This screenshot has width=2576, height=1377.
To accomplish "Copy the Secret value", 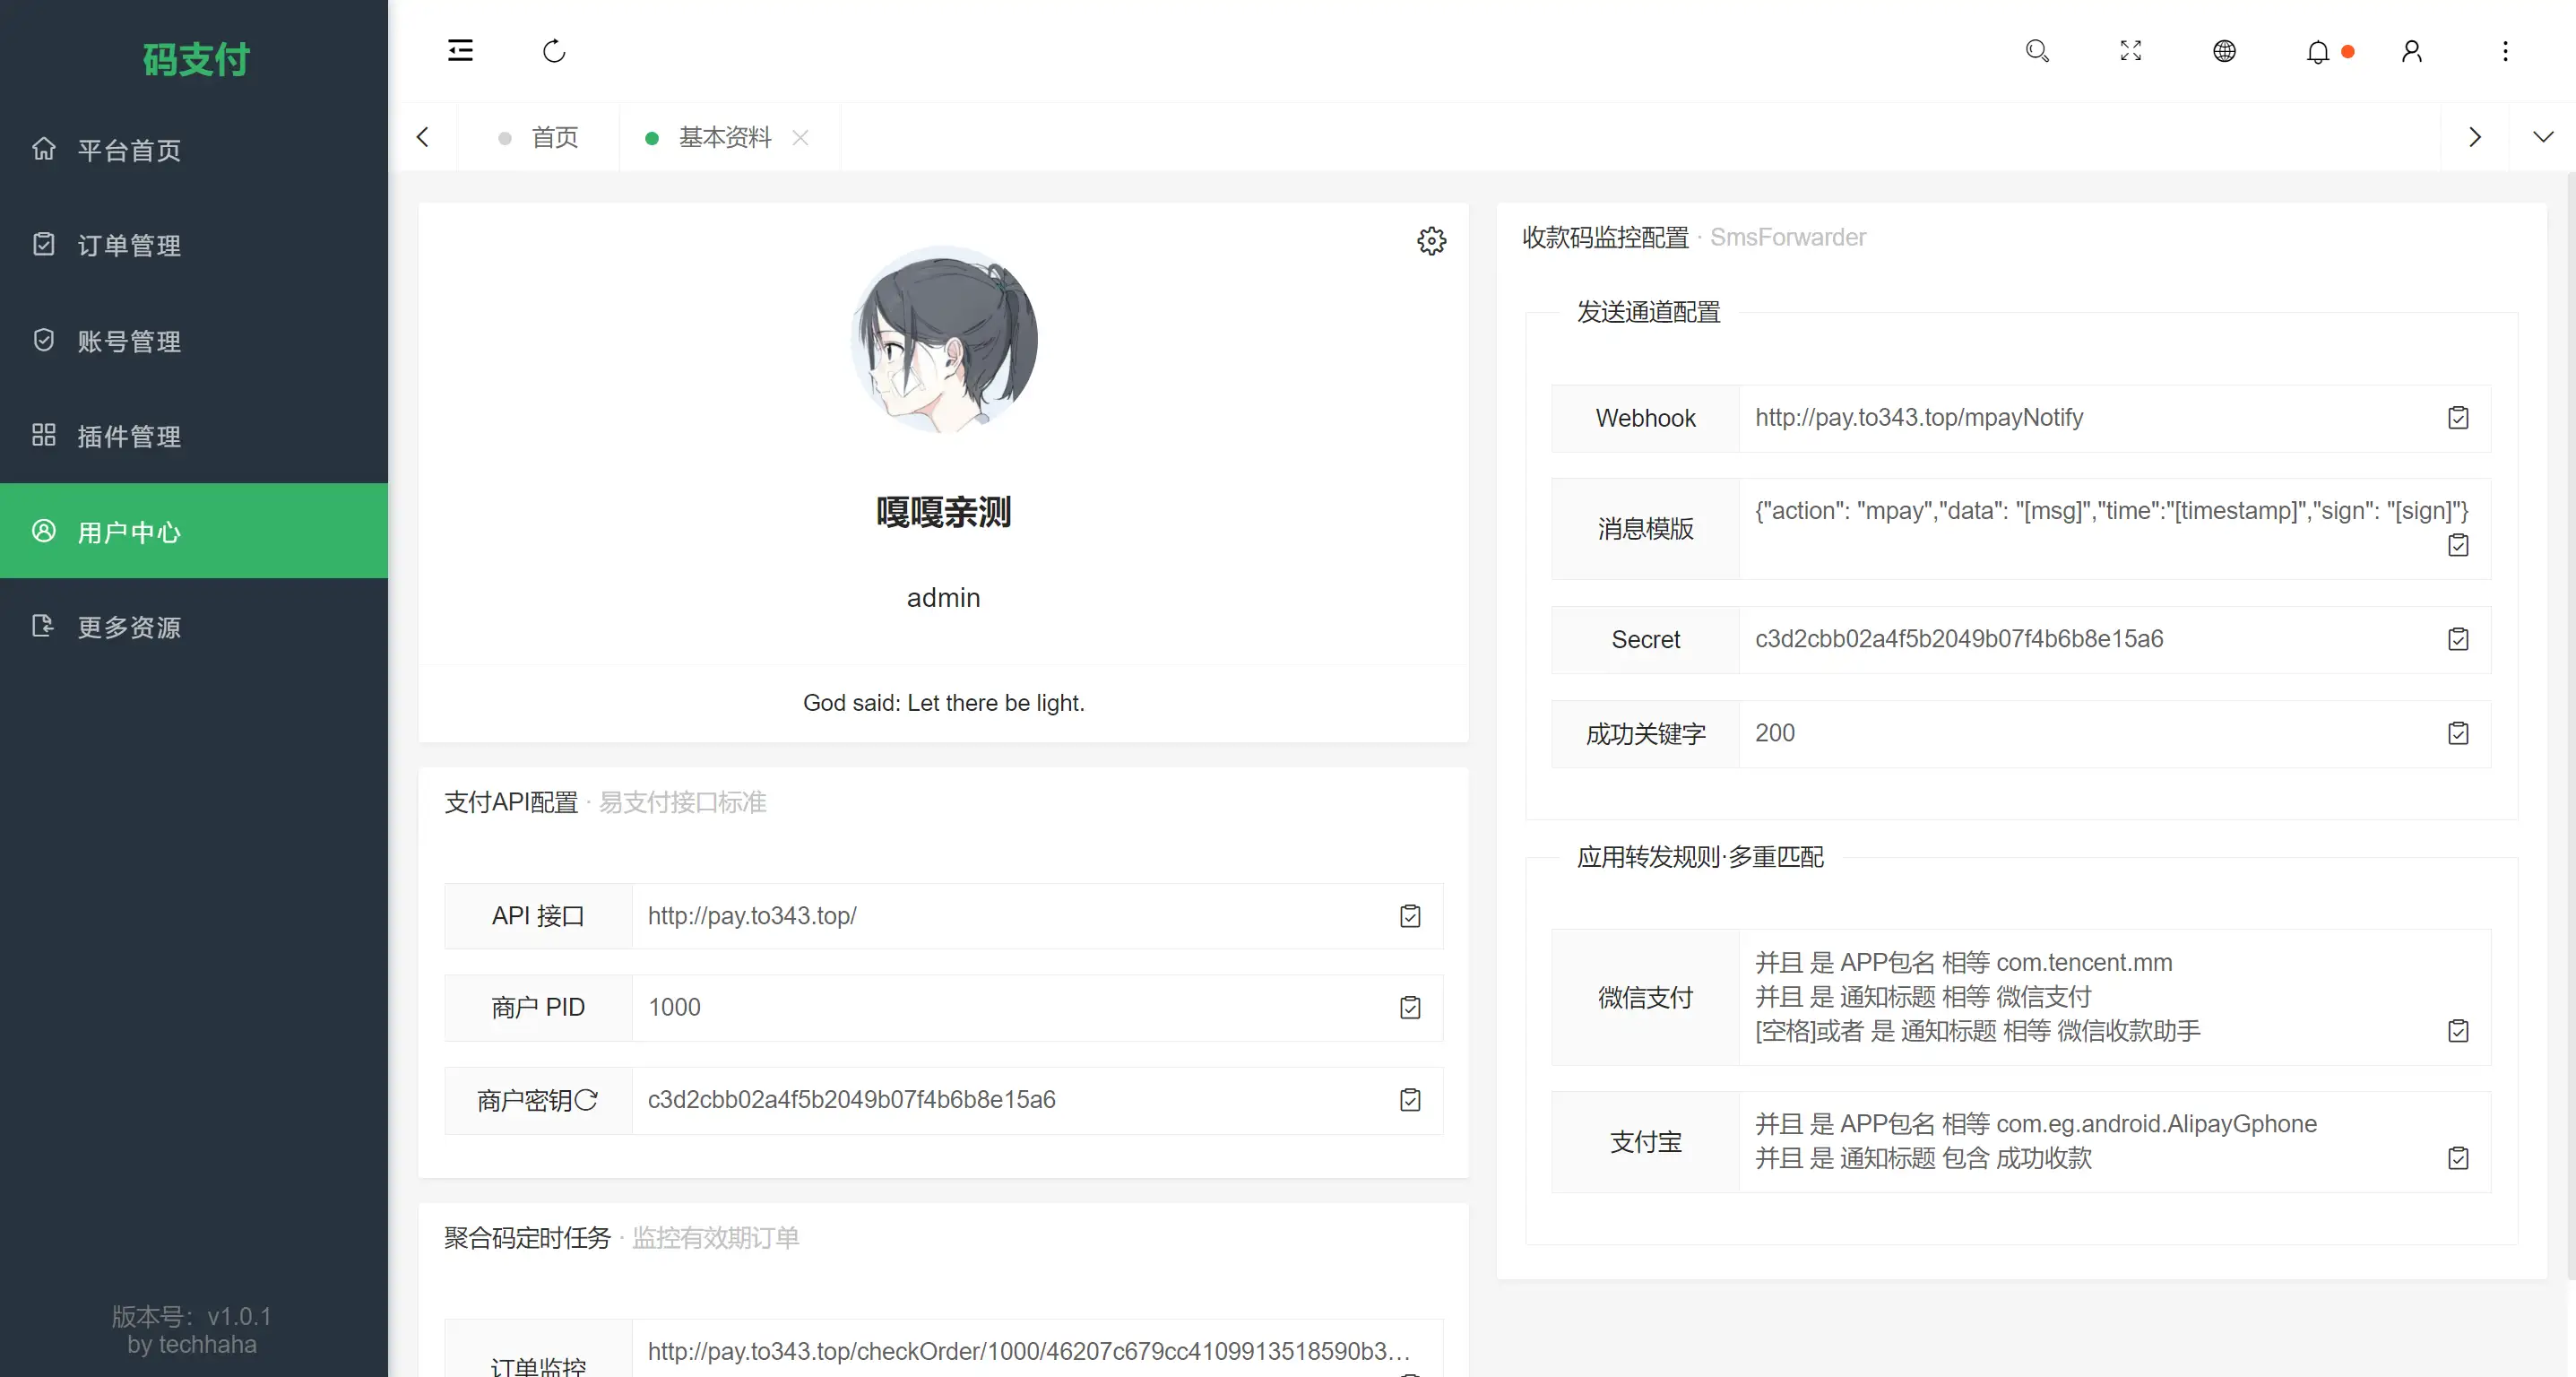I will click(2459, 639).
